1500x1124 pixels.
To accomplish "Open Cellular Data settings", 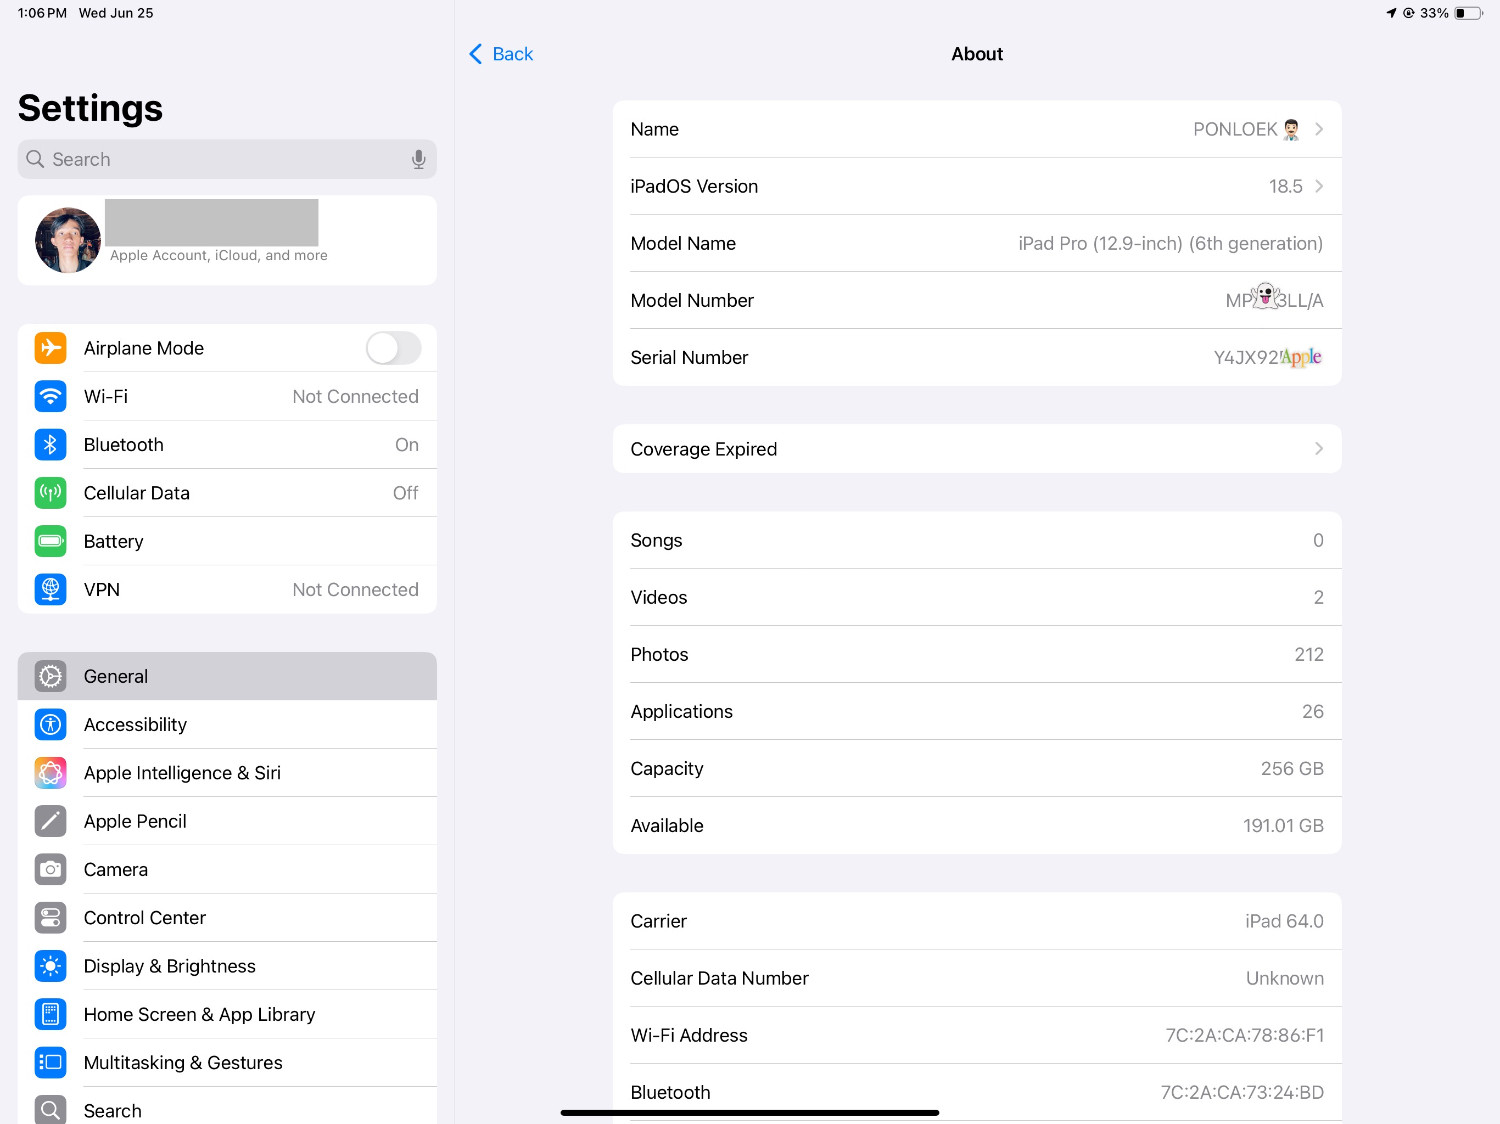I will 227,493.
